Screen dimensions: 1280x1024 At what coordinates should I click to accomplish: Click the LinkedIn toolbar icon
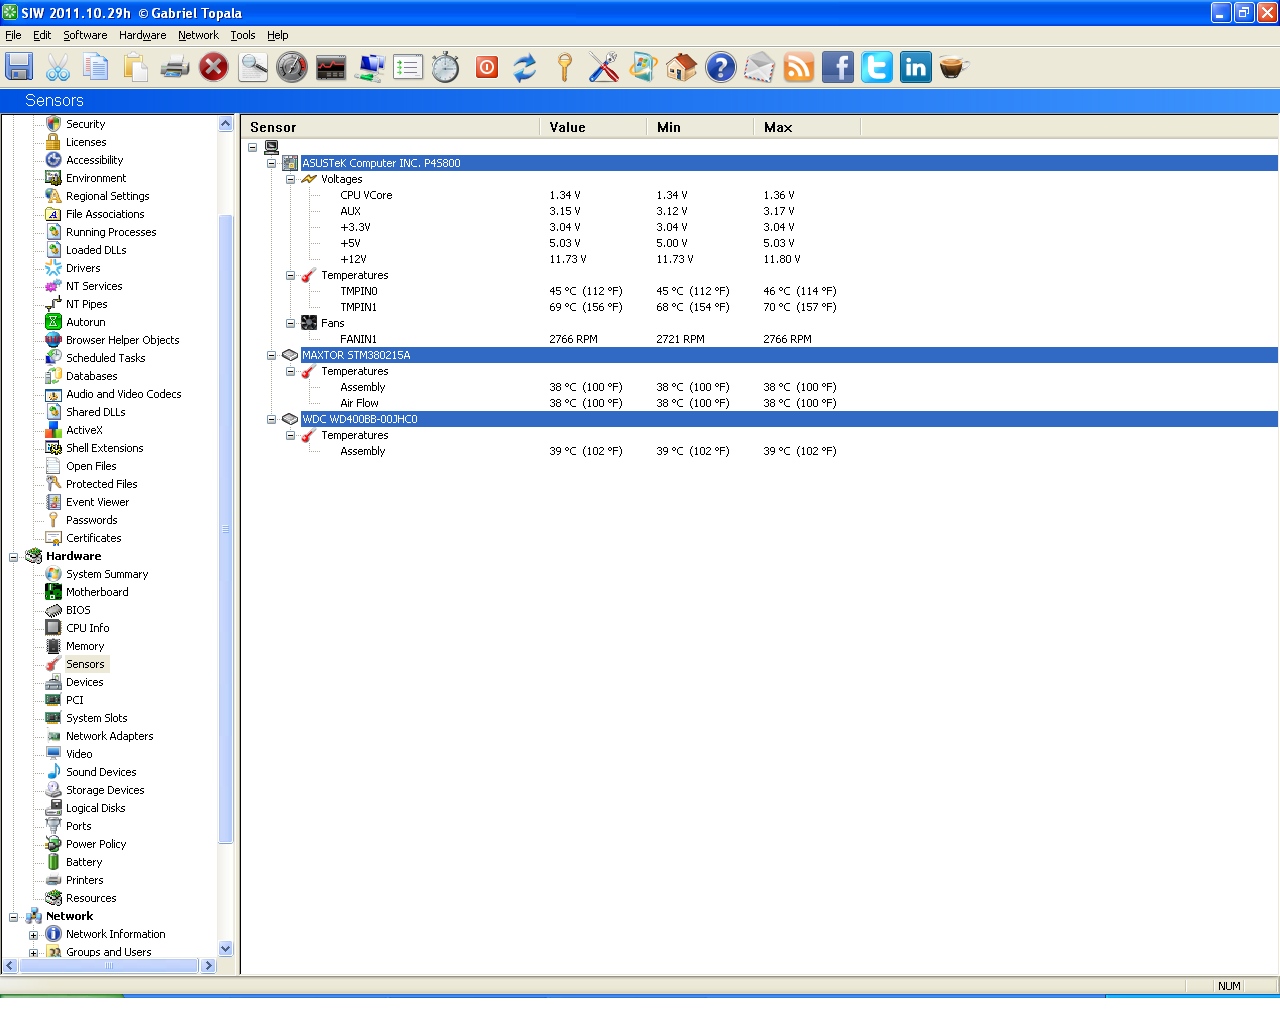tap(916, 67)
